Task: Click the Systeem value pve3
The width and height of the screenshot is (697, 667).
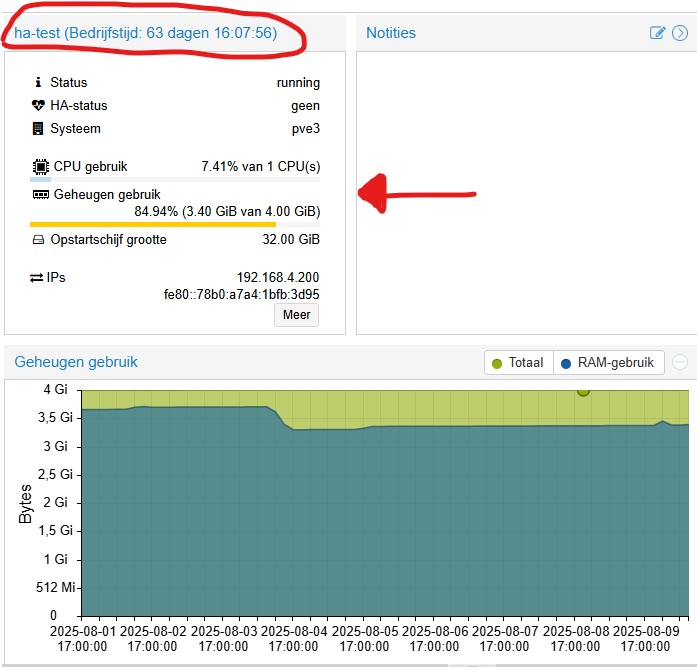Action: pos(305,128)
